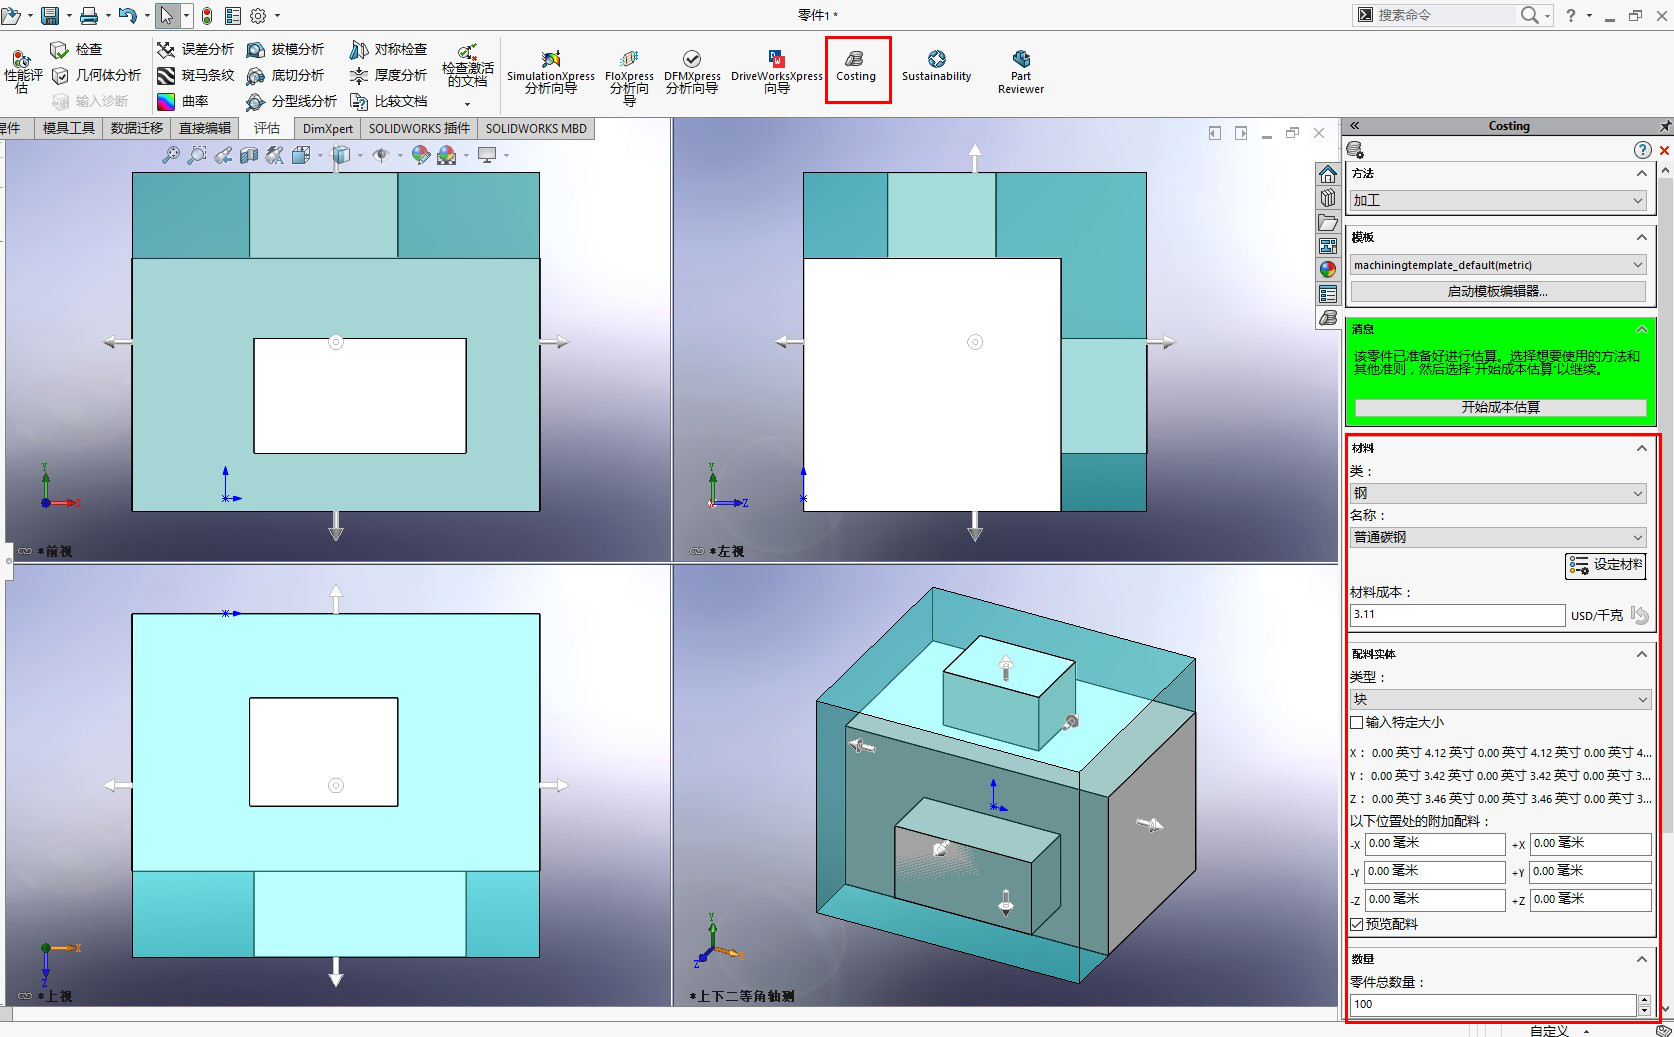Viewport: 1674px width, 1037px height.
Task: Open the Part Reviewer tool
Action: pyautogui.click(x=1020, y=72)
